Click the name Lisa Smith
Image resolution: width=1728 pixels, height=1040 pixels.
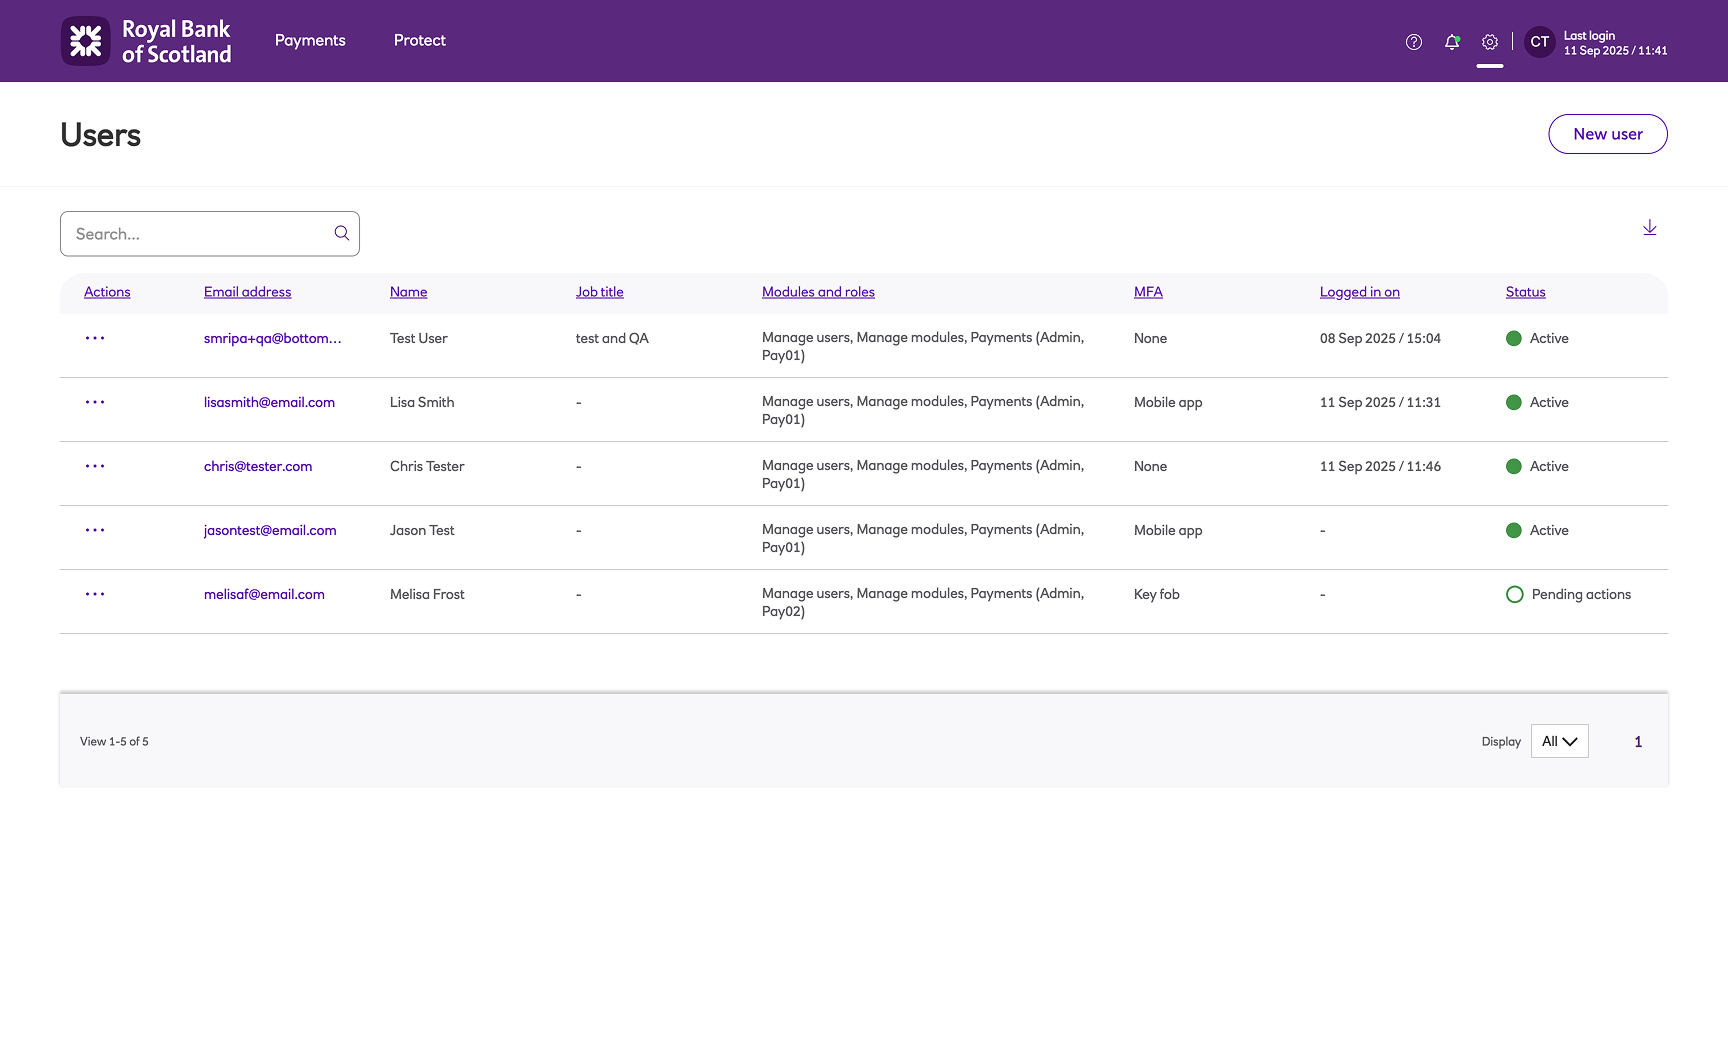click(422, 402)
